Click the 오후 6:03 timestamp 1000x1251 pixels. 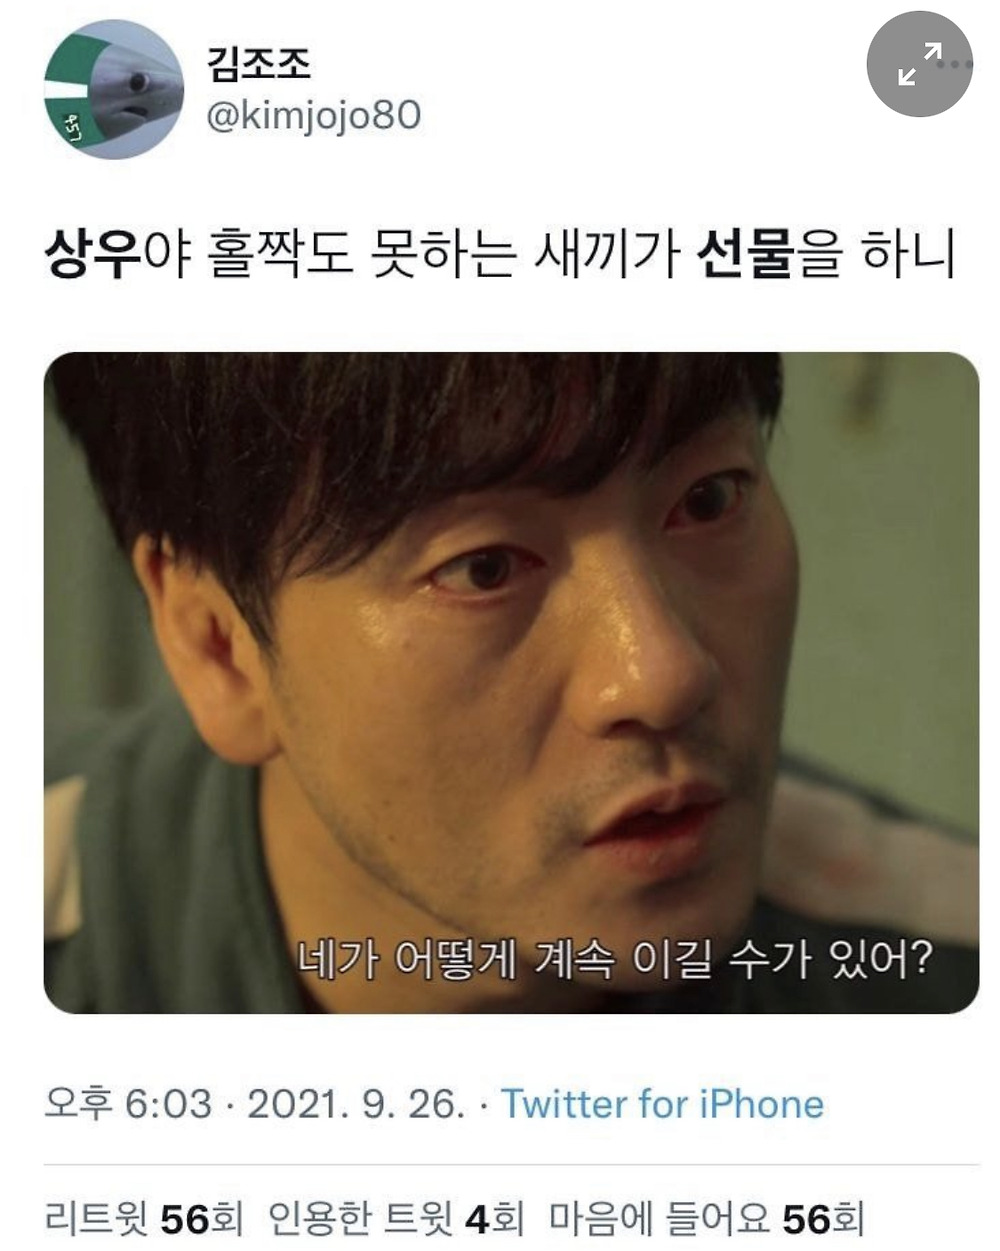(129, 1104)
